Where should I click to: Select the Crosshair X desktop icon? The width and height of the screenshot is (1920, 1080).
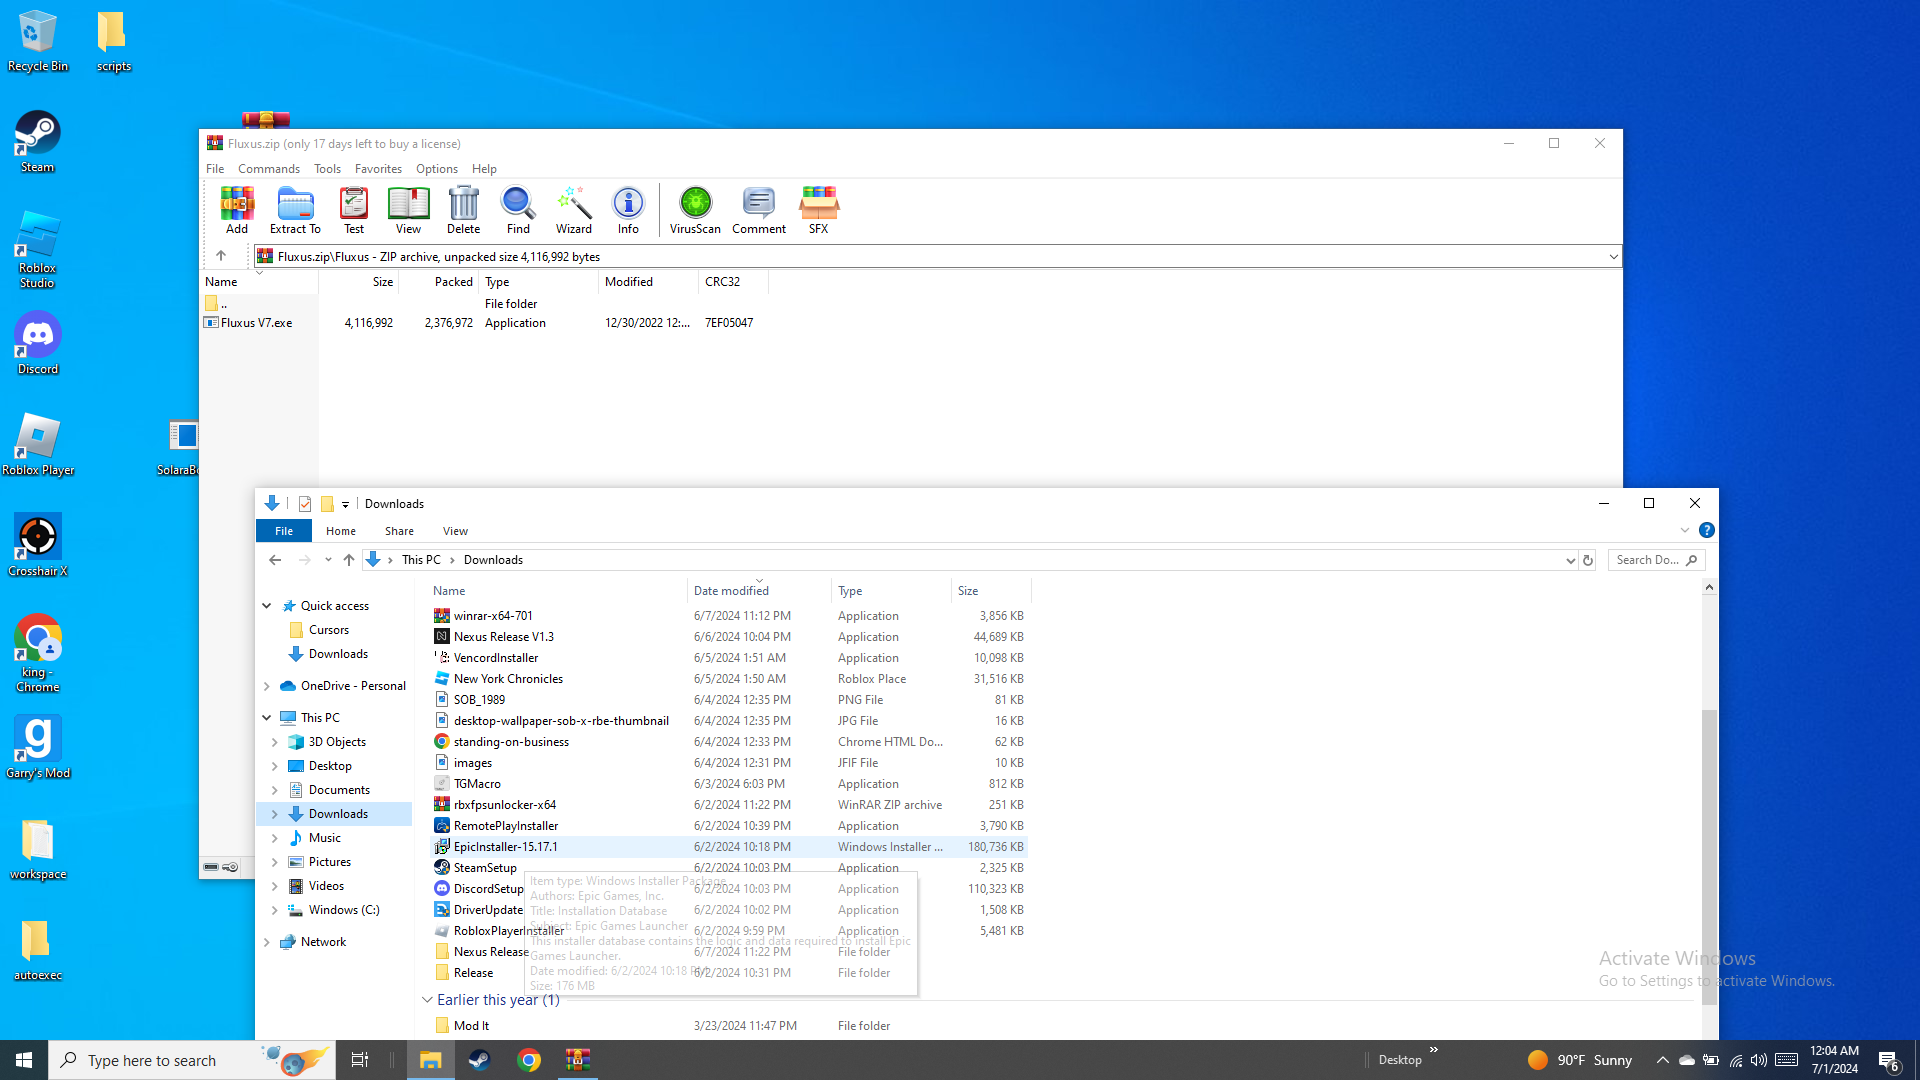(38, 546)
